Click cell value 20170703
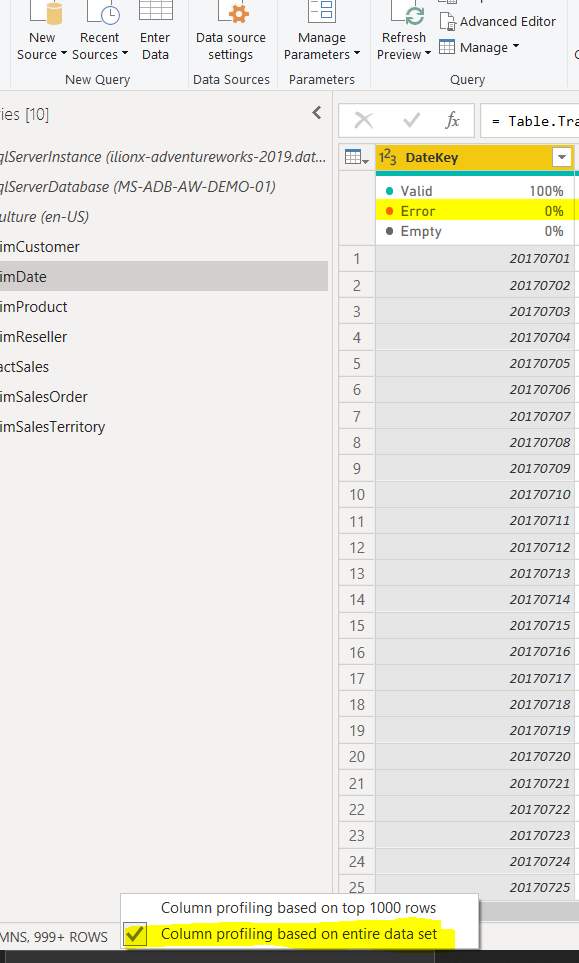Screen dimensions: 579x963 coord(475,311)
